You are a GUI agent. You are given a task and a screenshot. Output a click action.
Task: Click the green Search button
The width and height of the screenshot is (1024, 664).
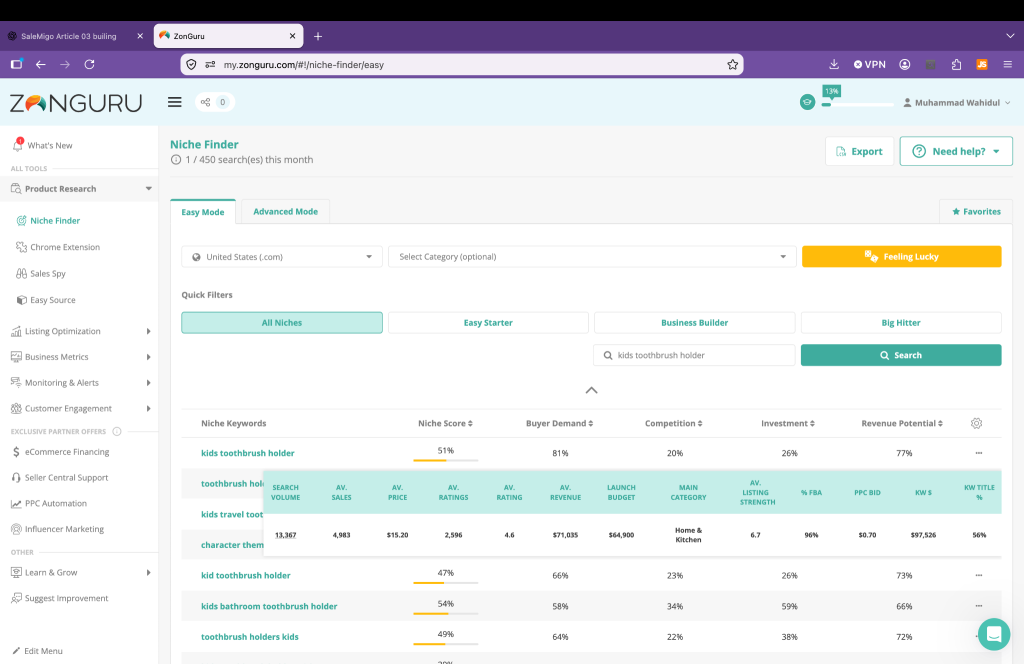click(901, 355)
